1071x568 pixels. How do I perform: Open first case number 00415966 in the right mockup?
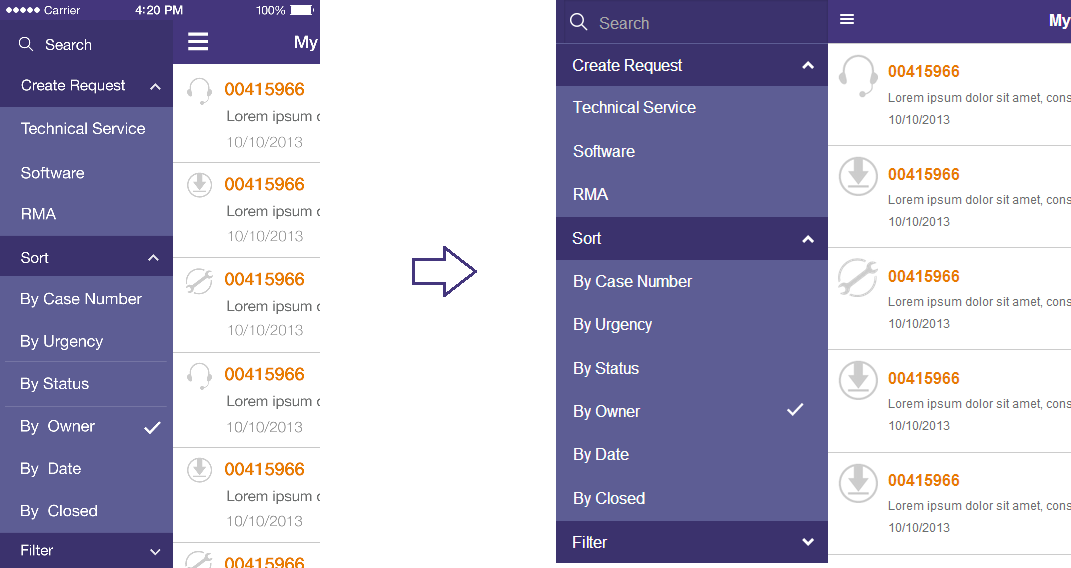point(923,71)
